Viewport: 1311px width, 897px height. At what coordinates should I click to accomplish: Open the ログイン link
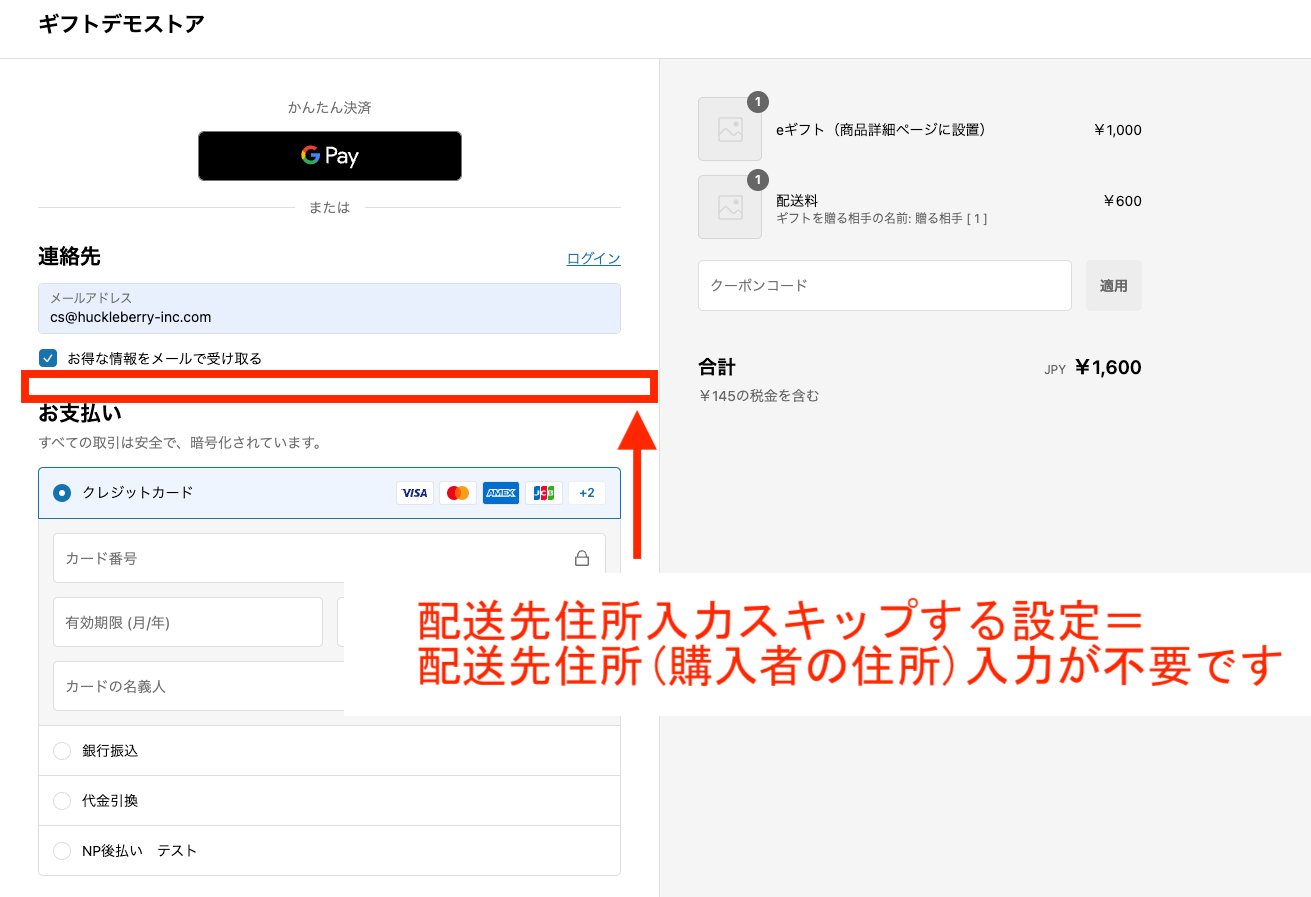(x=593, y=258)
